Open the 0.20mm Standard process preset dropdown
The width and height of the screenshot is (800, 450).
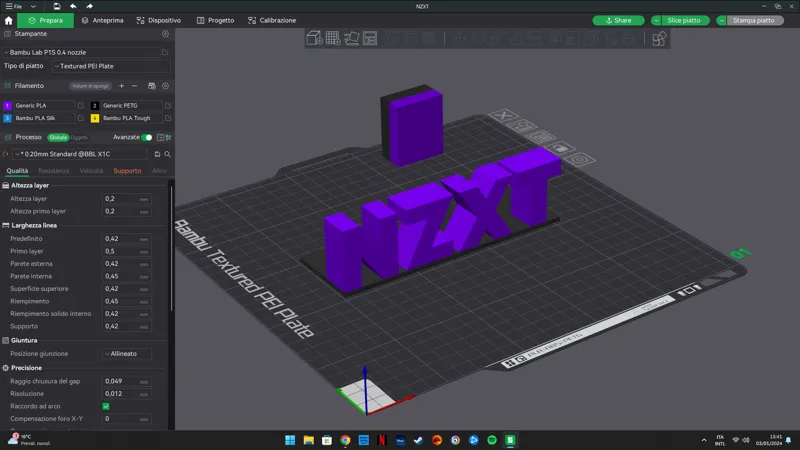pyautogui.click(x=81, y=154)
